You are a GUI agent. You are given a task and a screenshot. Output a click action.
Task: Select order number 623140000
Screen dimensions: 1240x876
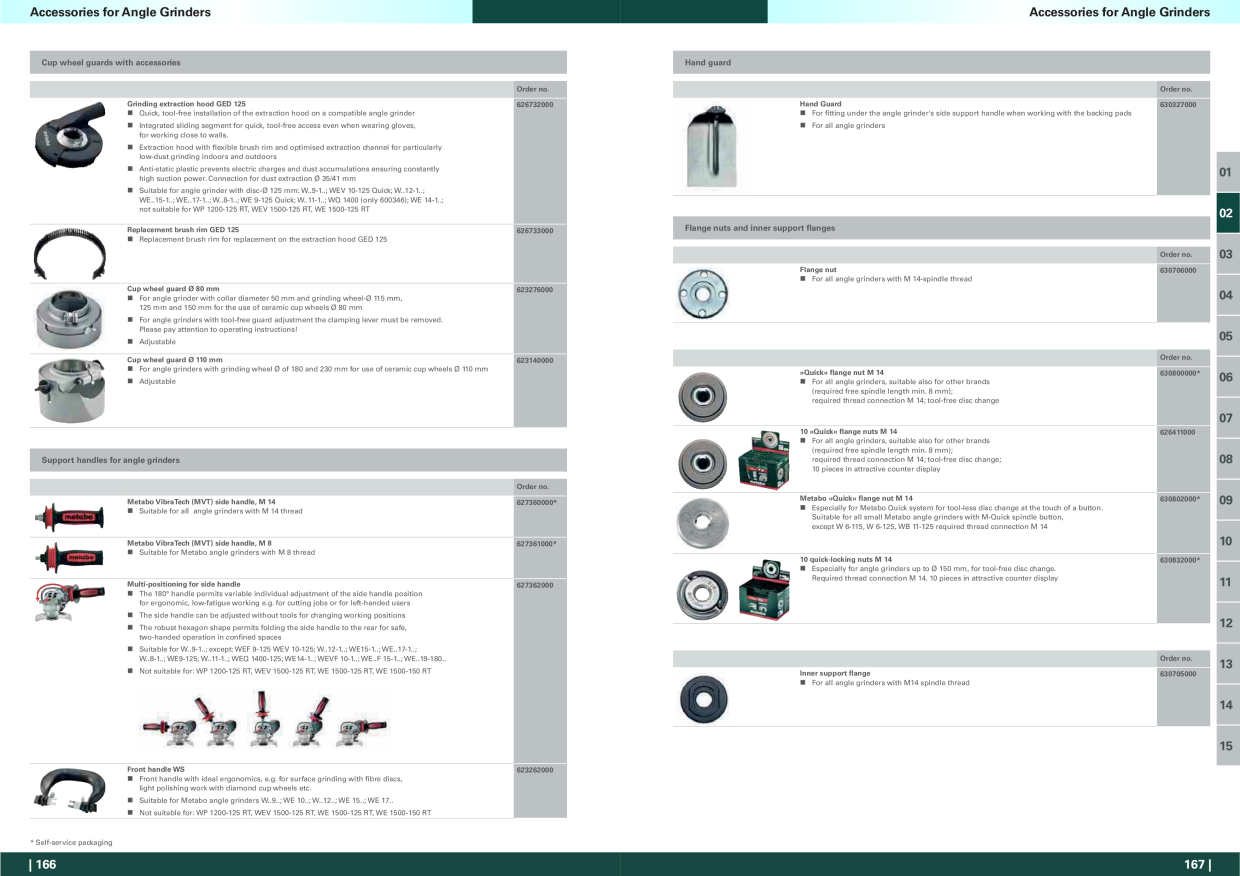point(535,360)
